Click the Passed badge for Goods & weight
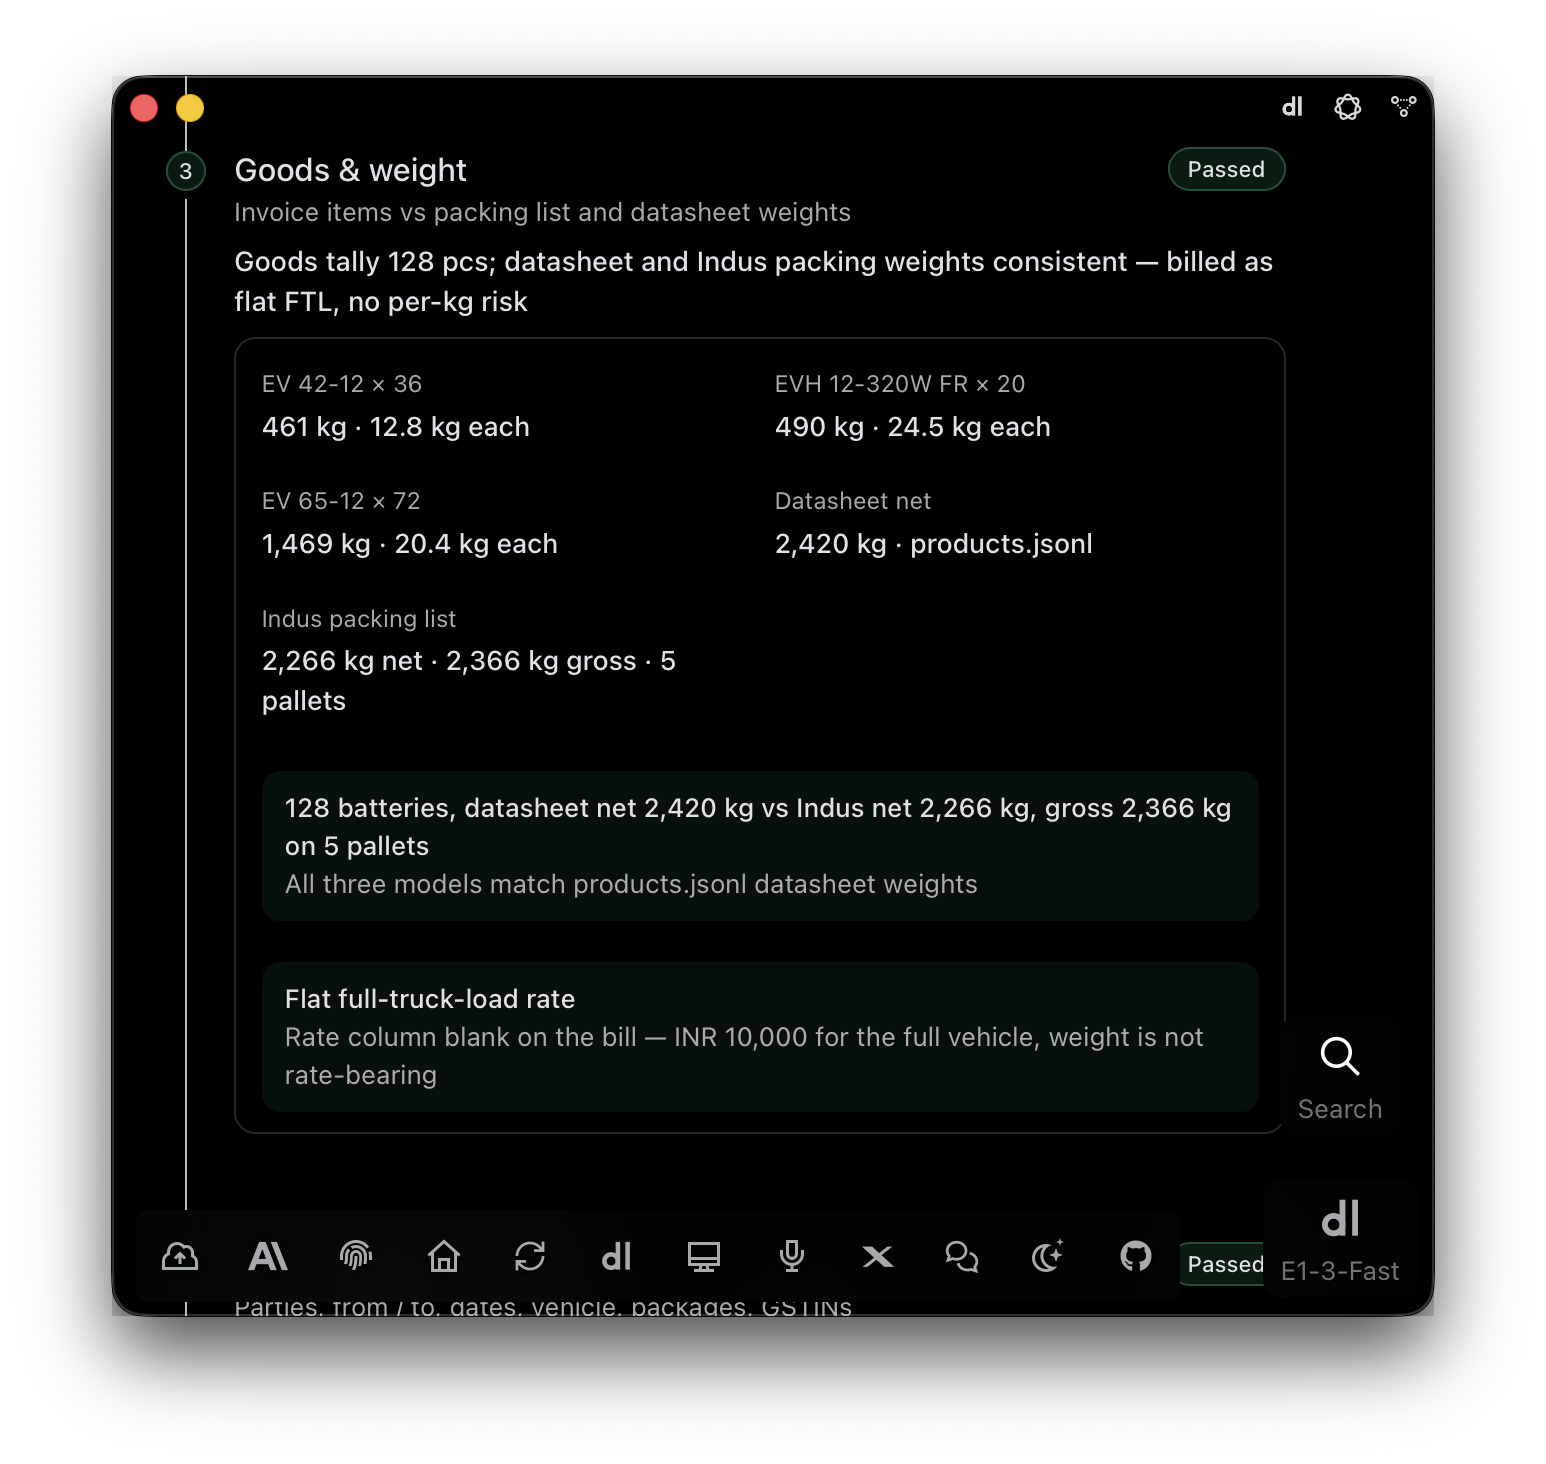The height and width of the screenshot is (1464, 1546). click(x=1226, y=169)
